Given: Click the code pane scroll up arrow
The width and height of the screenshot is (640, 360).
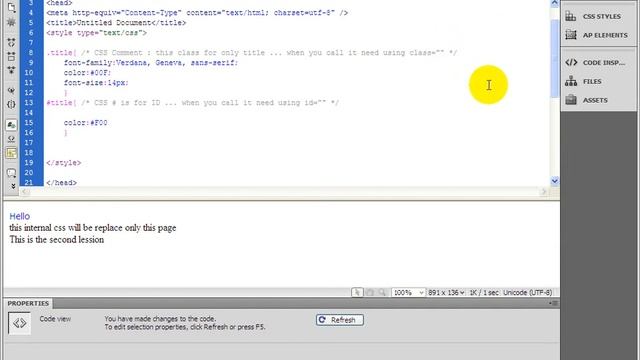Looking at the screenshot, I should click(554, 3).
